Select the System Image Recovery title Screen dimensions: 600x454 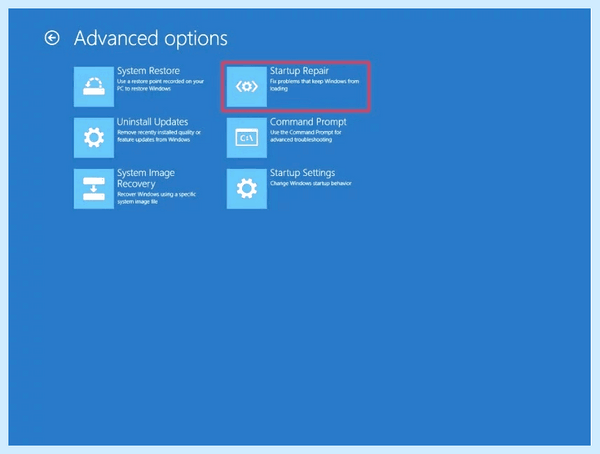click(146, 178)
